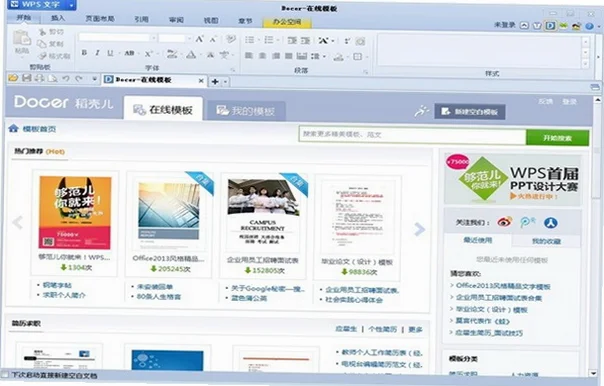This screenshot has height=386, width=604.
Task: Click the Undo arrow icon
Action: tap(66, 79)
